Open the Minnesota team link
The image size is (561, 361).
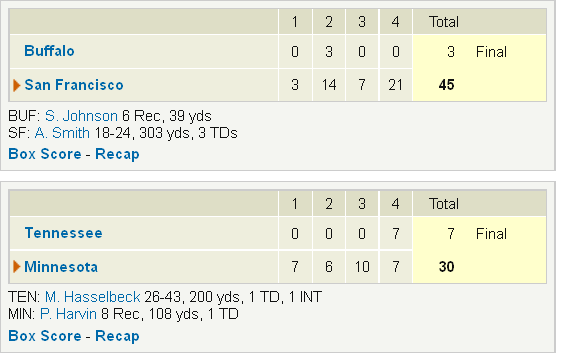point(61,267)
